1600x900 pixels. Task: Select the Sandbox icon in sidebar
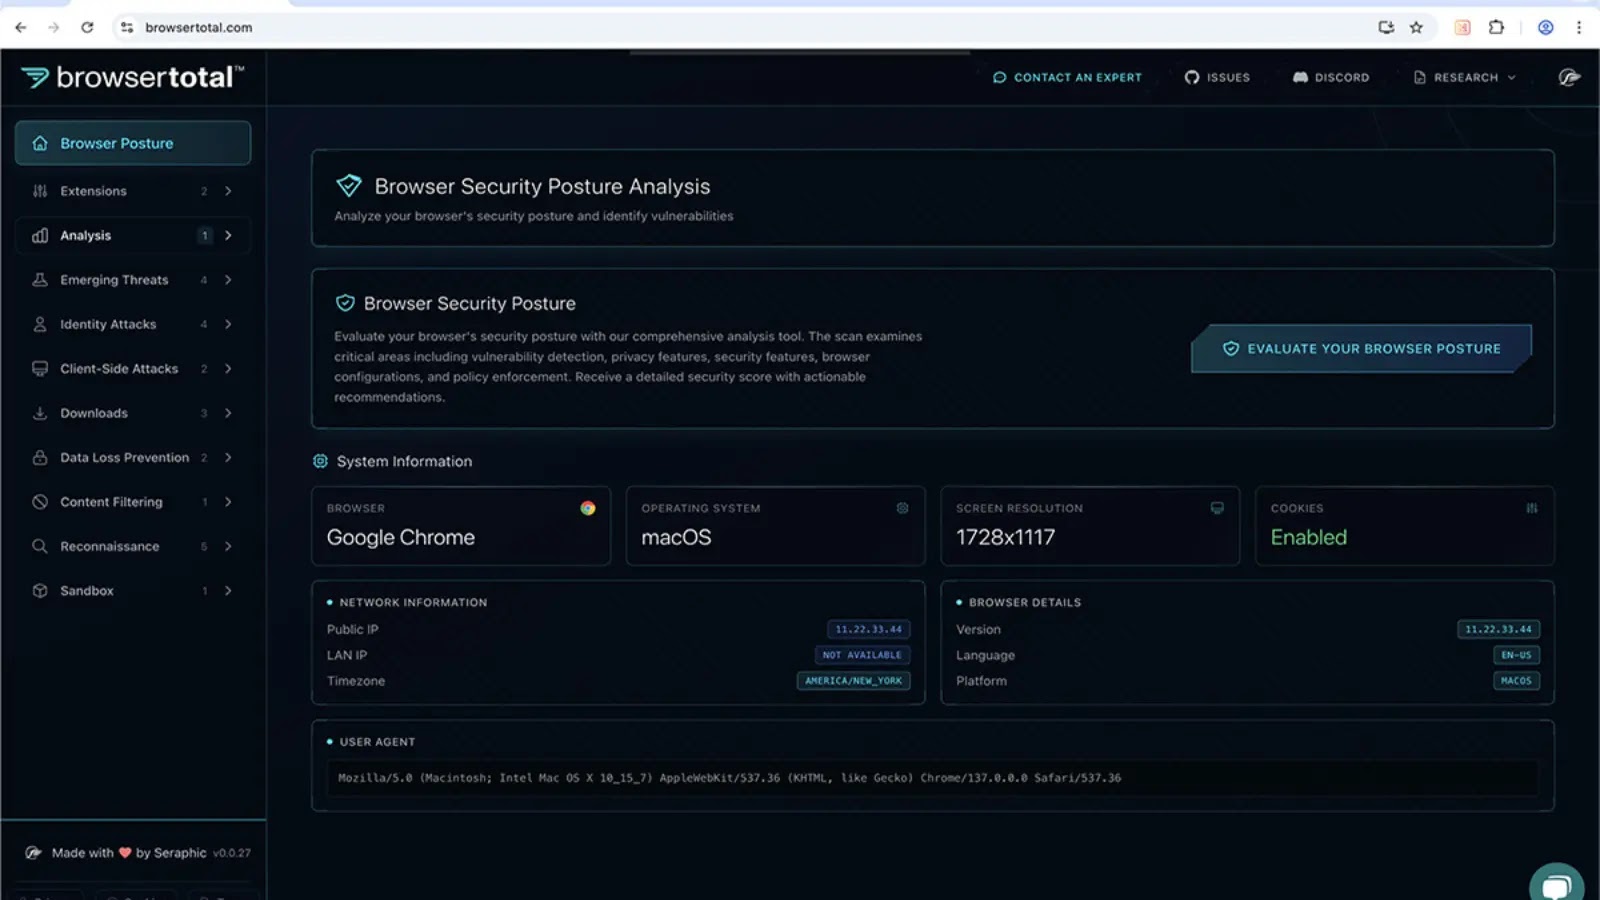click(39, 590)
